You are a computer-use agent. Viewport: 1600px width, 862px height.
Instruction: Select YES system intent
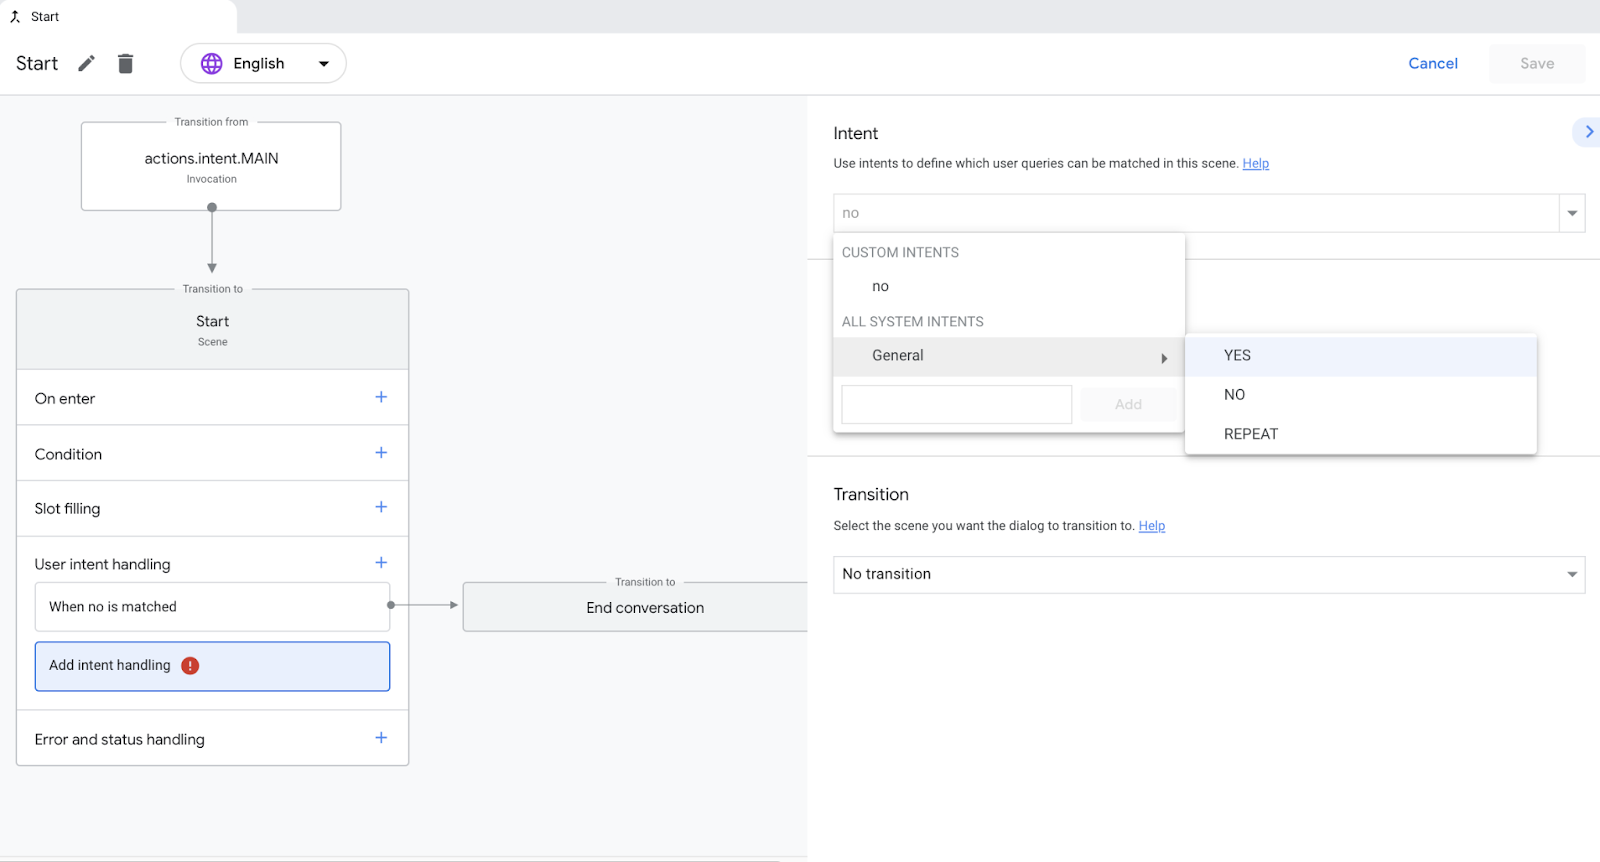click(x=1237, y=356)
